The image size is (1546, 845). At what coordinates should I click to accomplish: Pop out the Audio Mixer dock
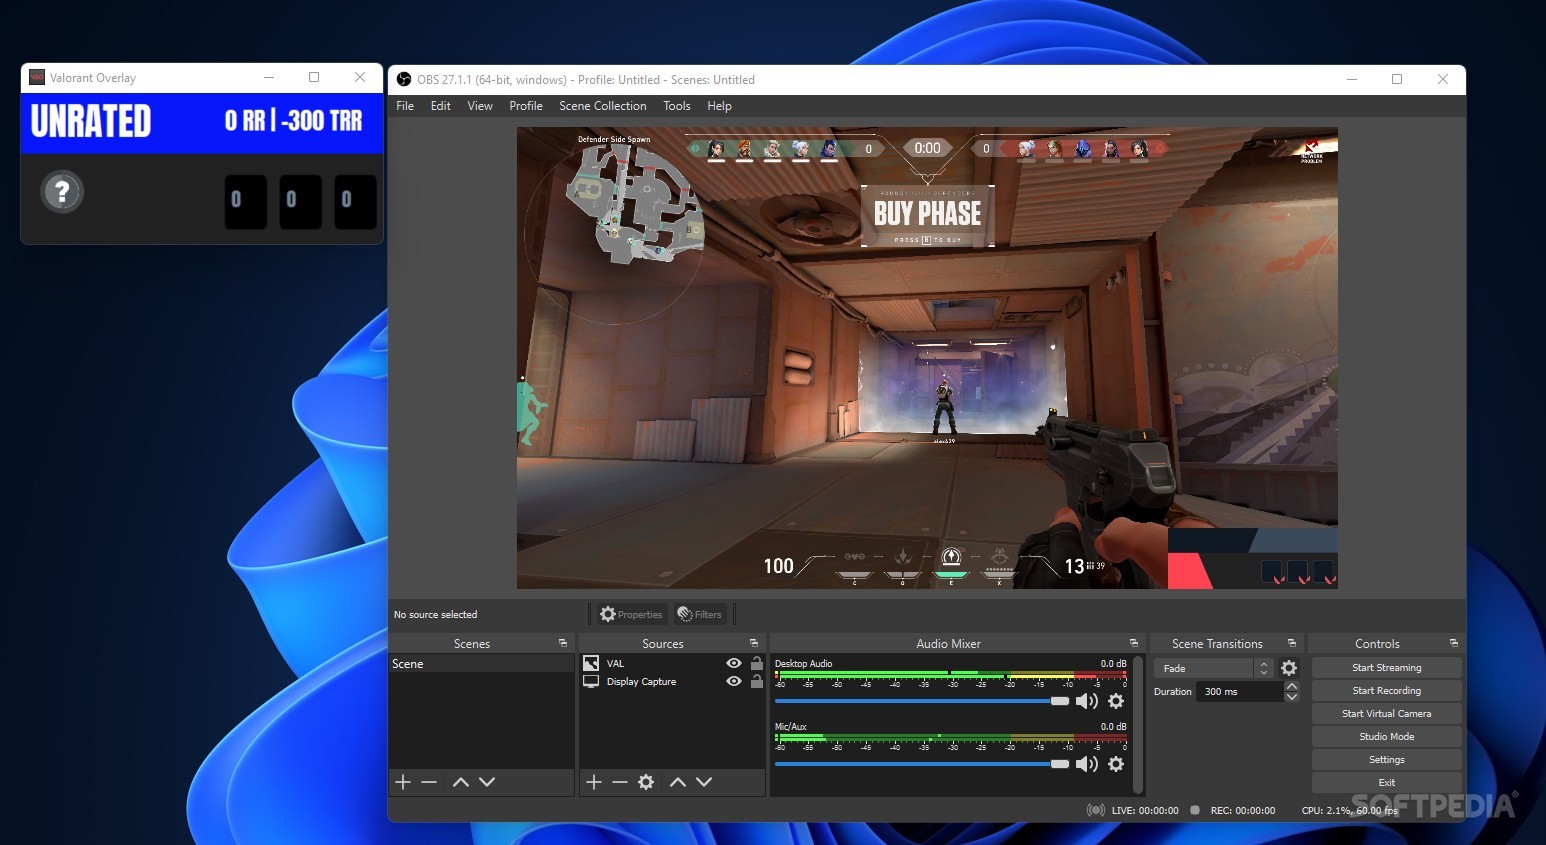click(x=1134, y=643)
